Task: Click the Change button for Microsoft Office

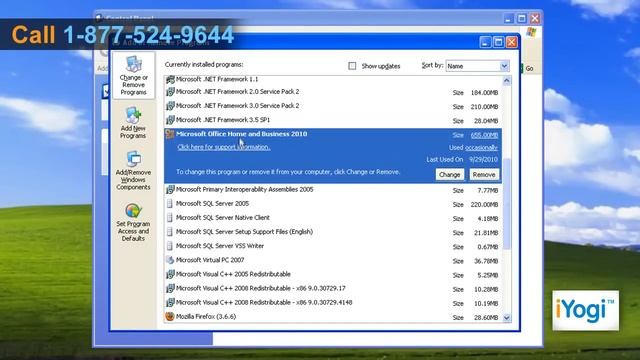Action: click(x=449, y=175)
